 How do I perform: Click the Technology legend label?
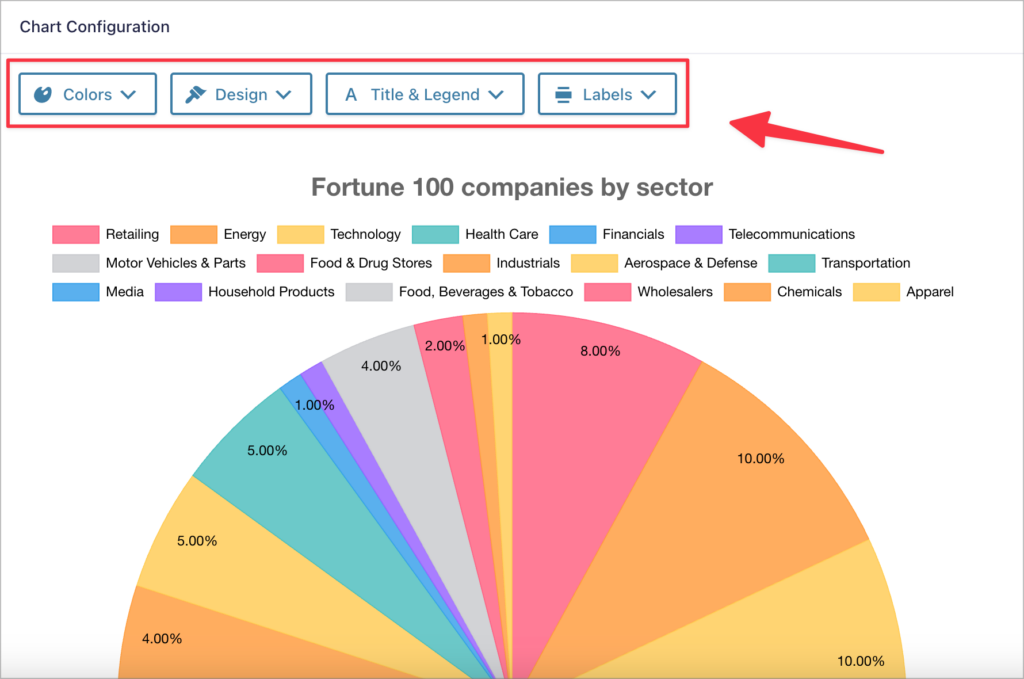(x=366, y=234)
